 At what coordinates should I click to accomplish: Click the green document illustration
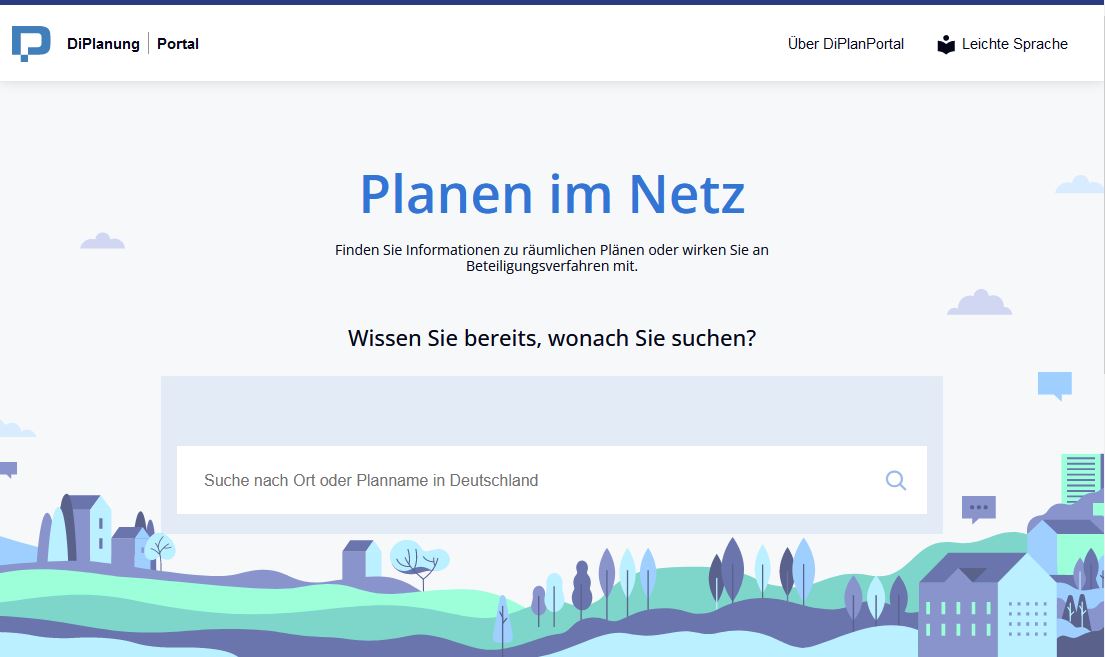tap(1081, 478)
